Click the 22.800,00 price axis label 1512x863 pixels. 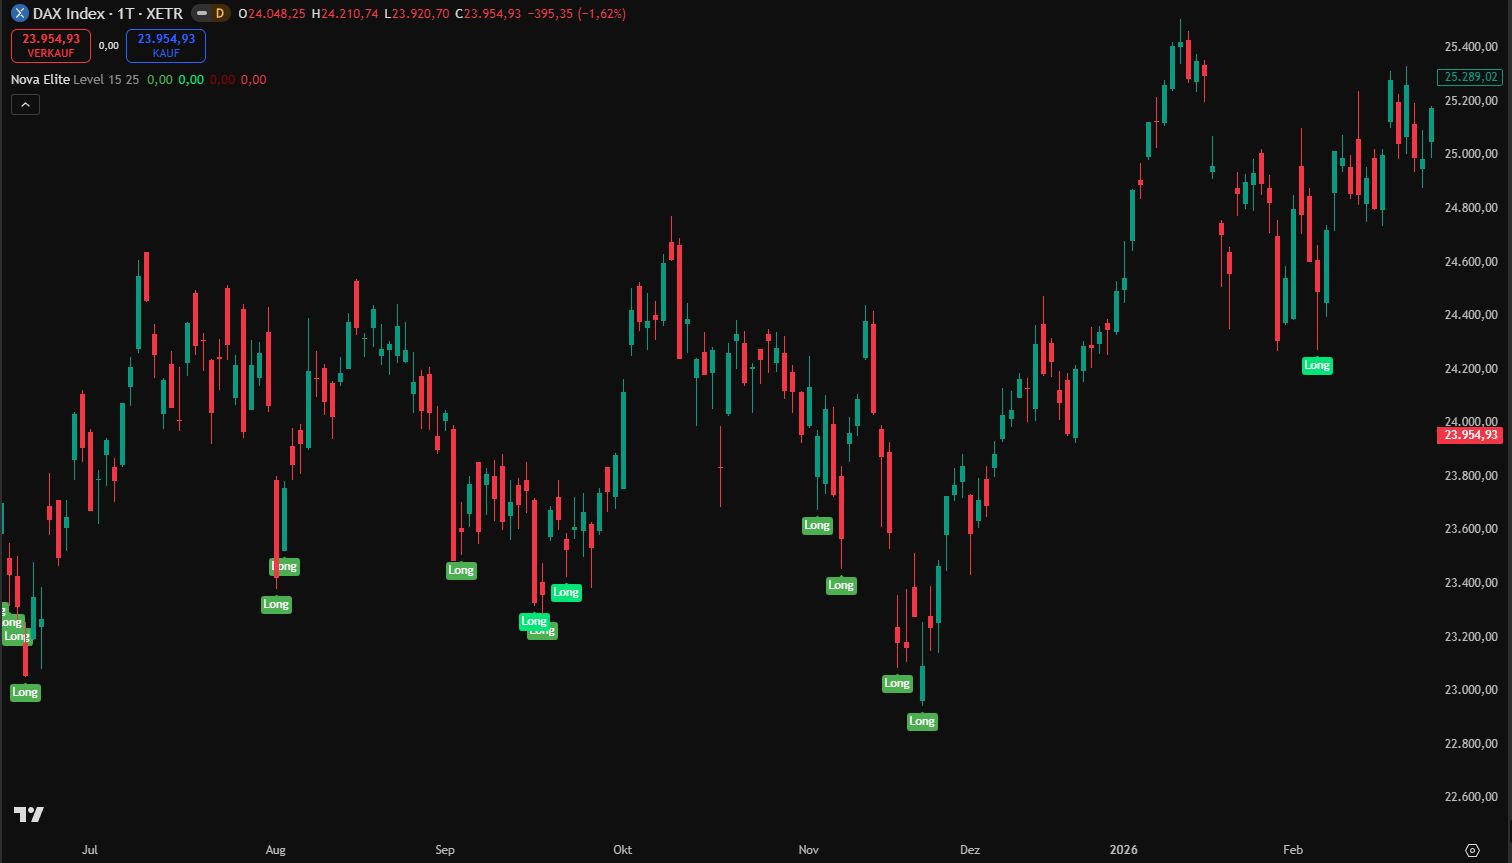pos(1471,744)
